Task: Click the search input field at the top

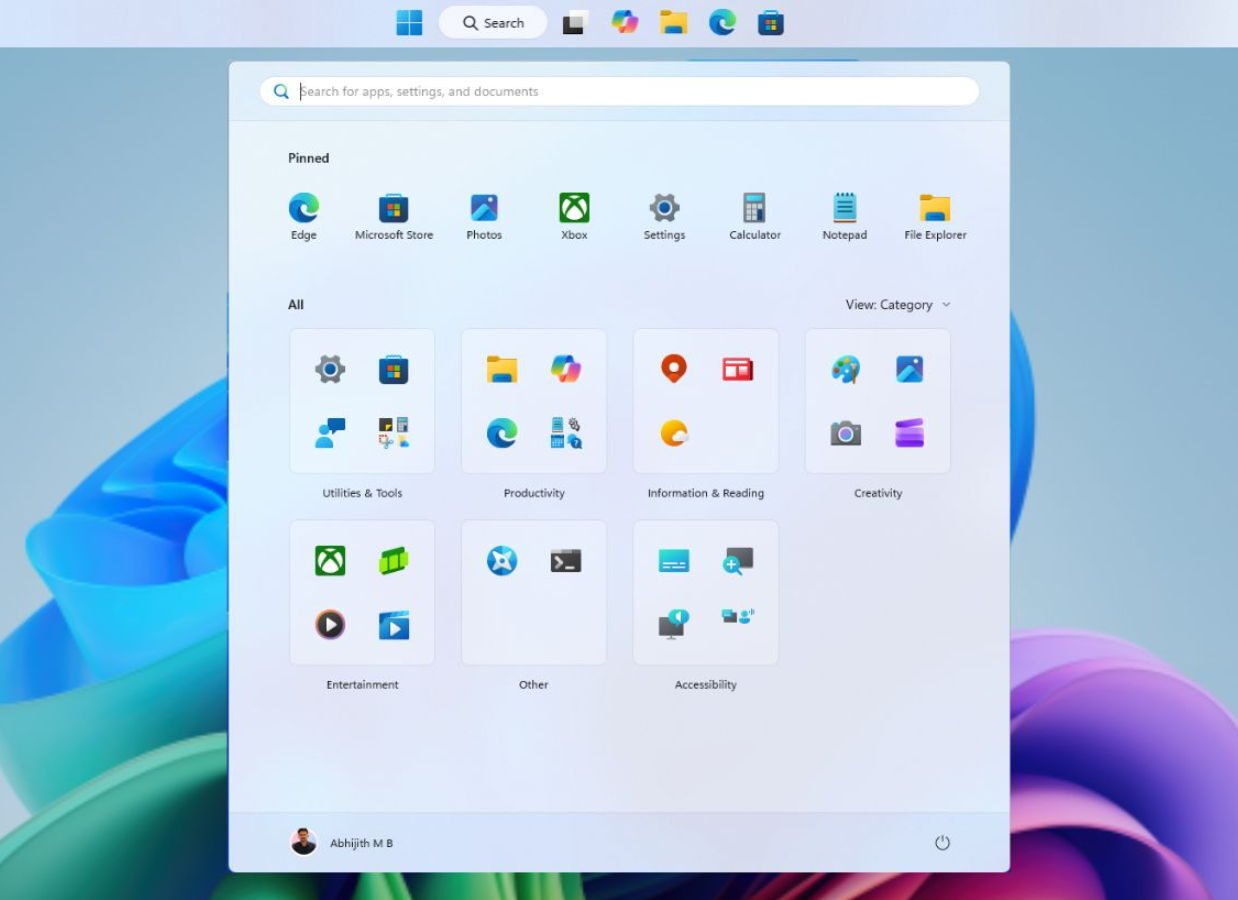Action: click(x=620, y=91)
